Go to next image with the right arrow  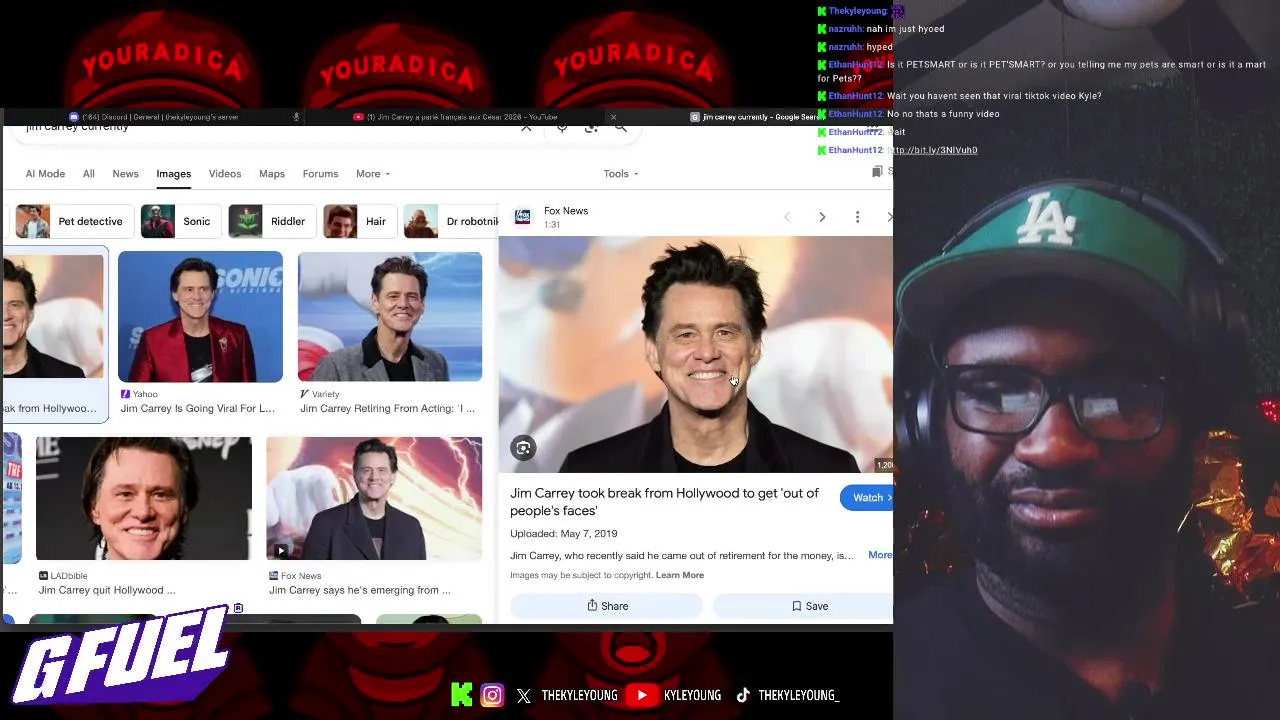(822, 217)
